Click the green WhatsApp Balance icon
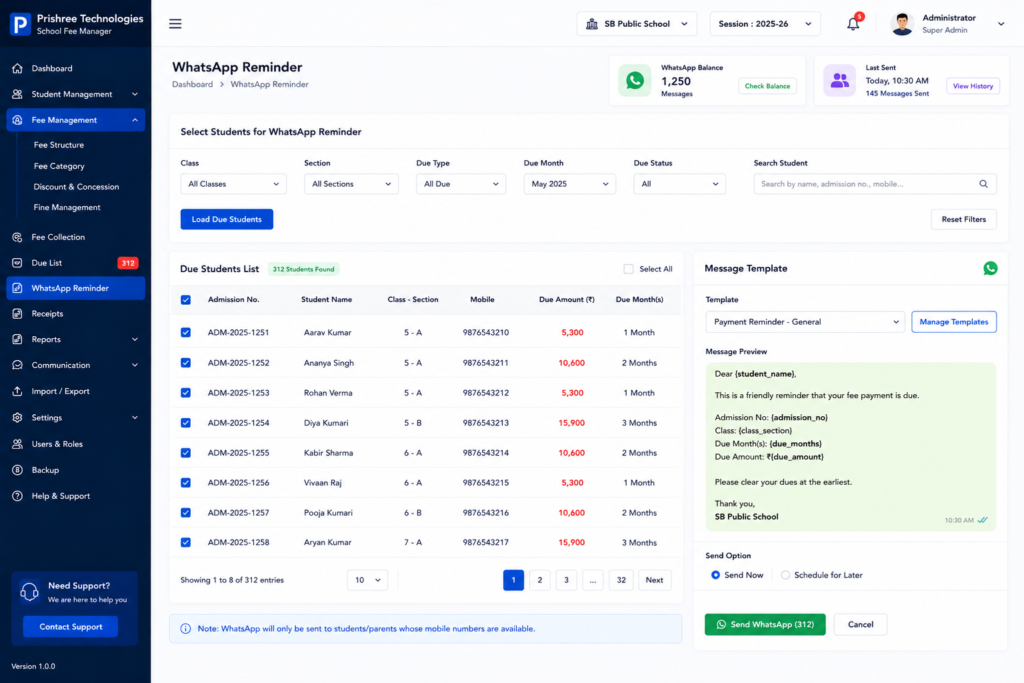 point(635,80)
